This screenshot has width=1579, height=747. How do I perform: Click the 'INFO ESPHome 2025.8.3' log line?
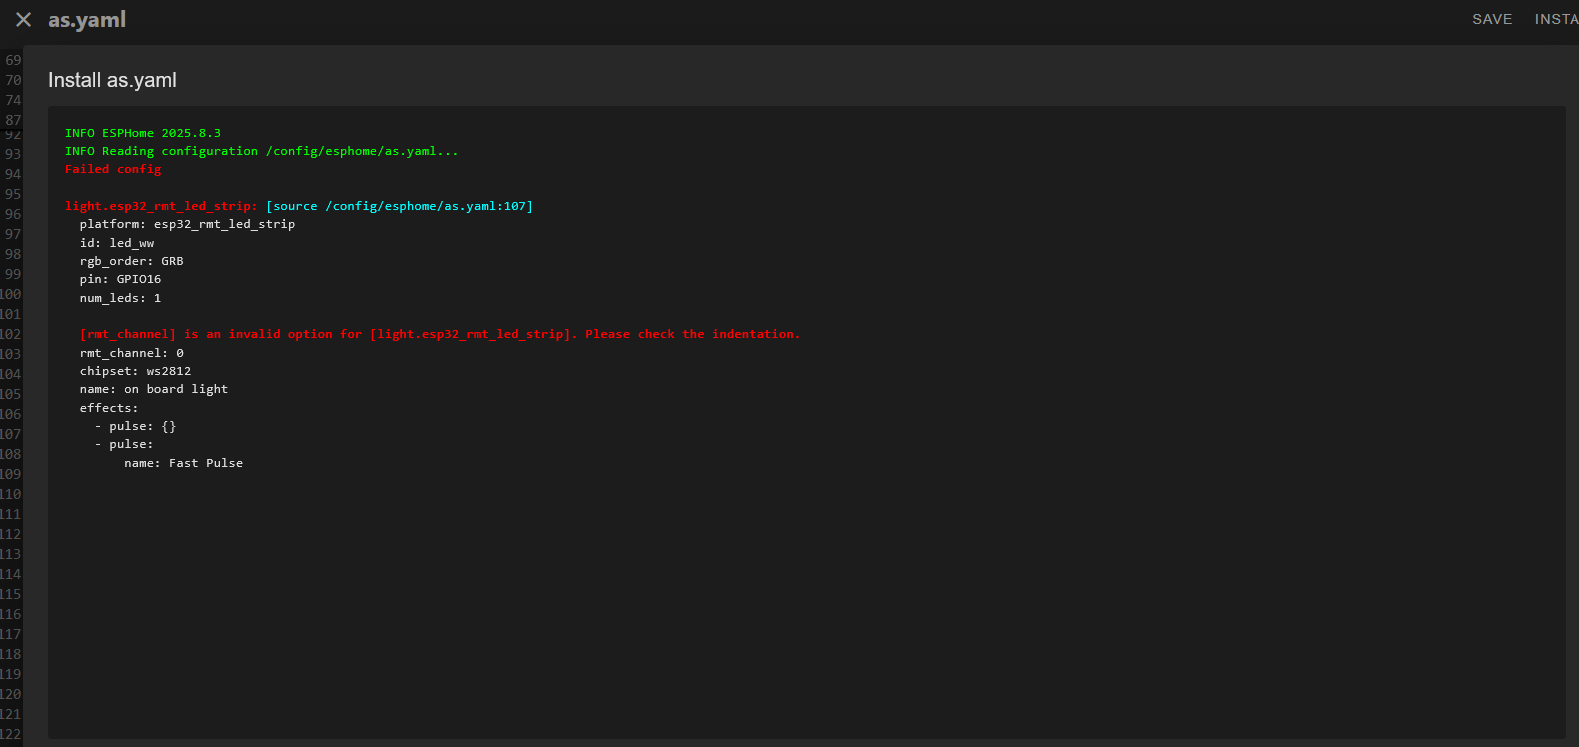[143, 133]
